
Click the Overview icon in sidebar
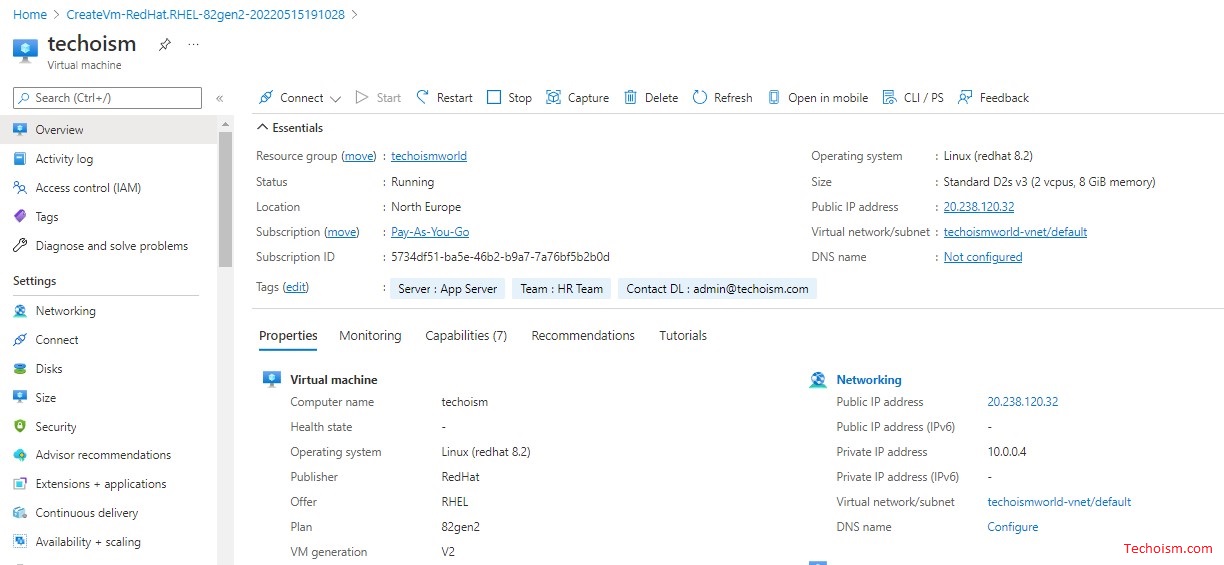(19, 130)
